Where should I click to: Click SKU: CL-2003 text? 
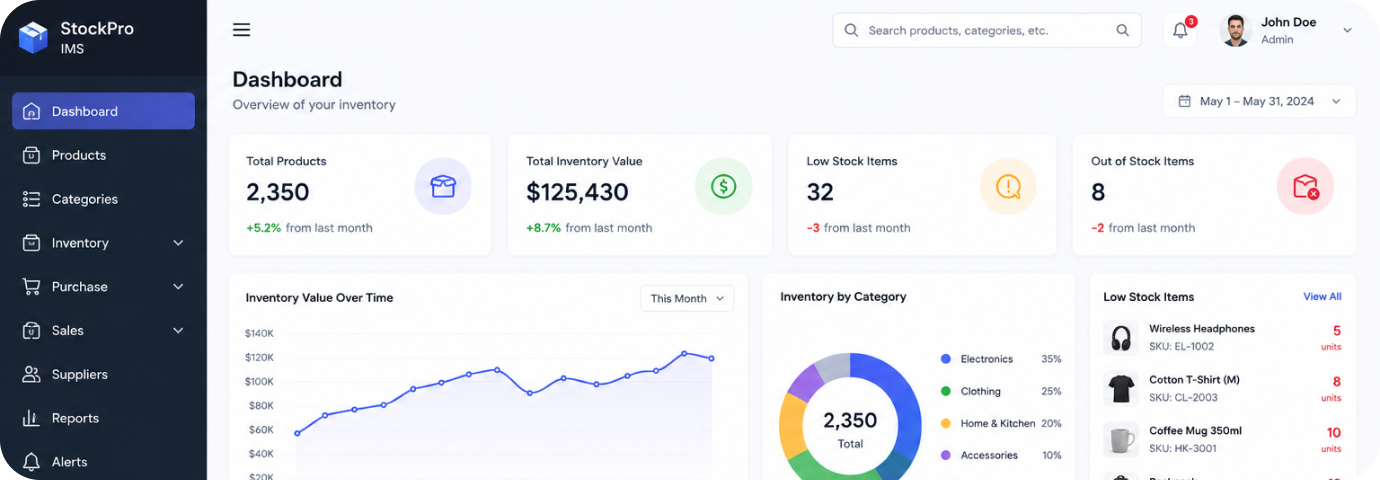1183,398
